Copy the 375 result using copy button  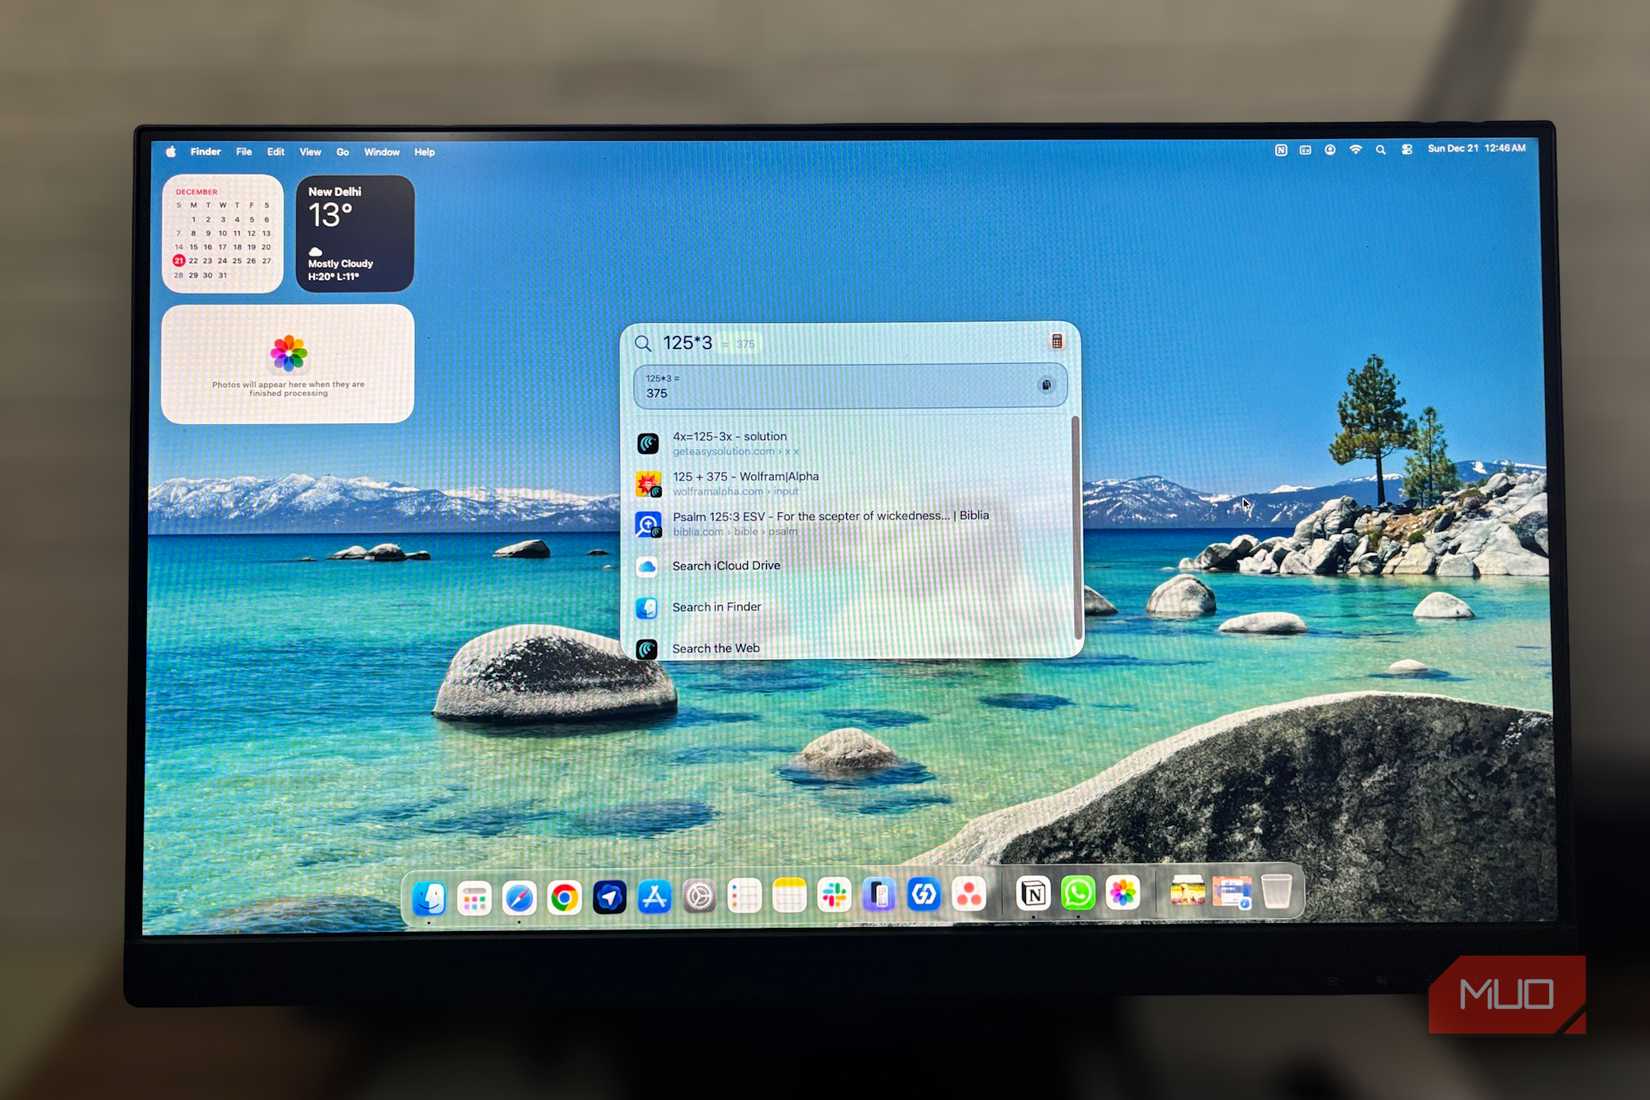click(1046, 385)
